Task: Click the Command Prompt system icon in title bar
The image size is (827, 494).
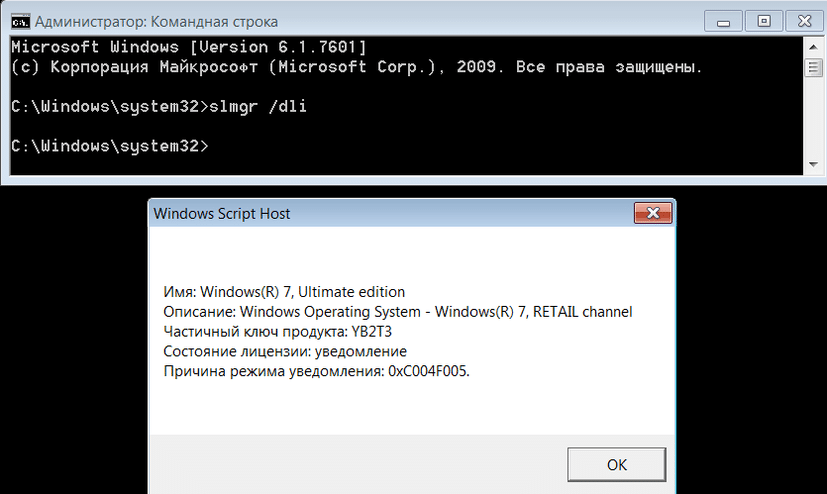Action: 18,20
